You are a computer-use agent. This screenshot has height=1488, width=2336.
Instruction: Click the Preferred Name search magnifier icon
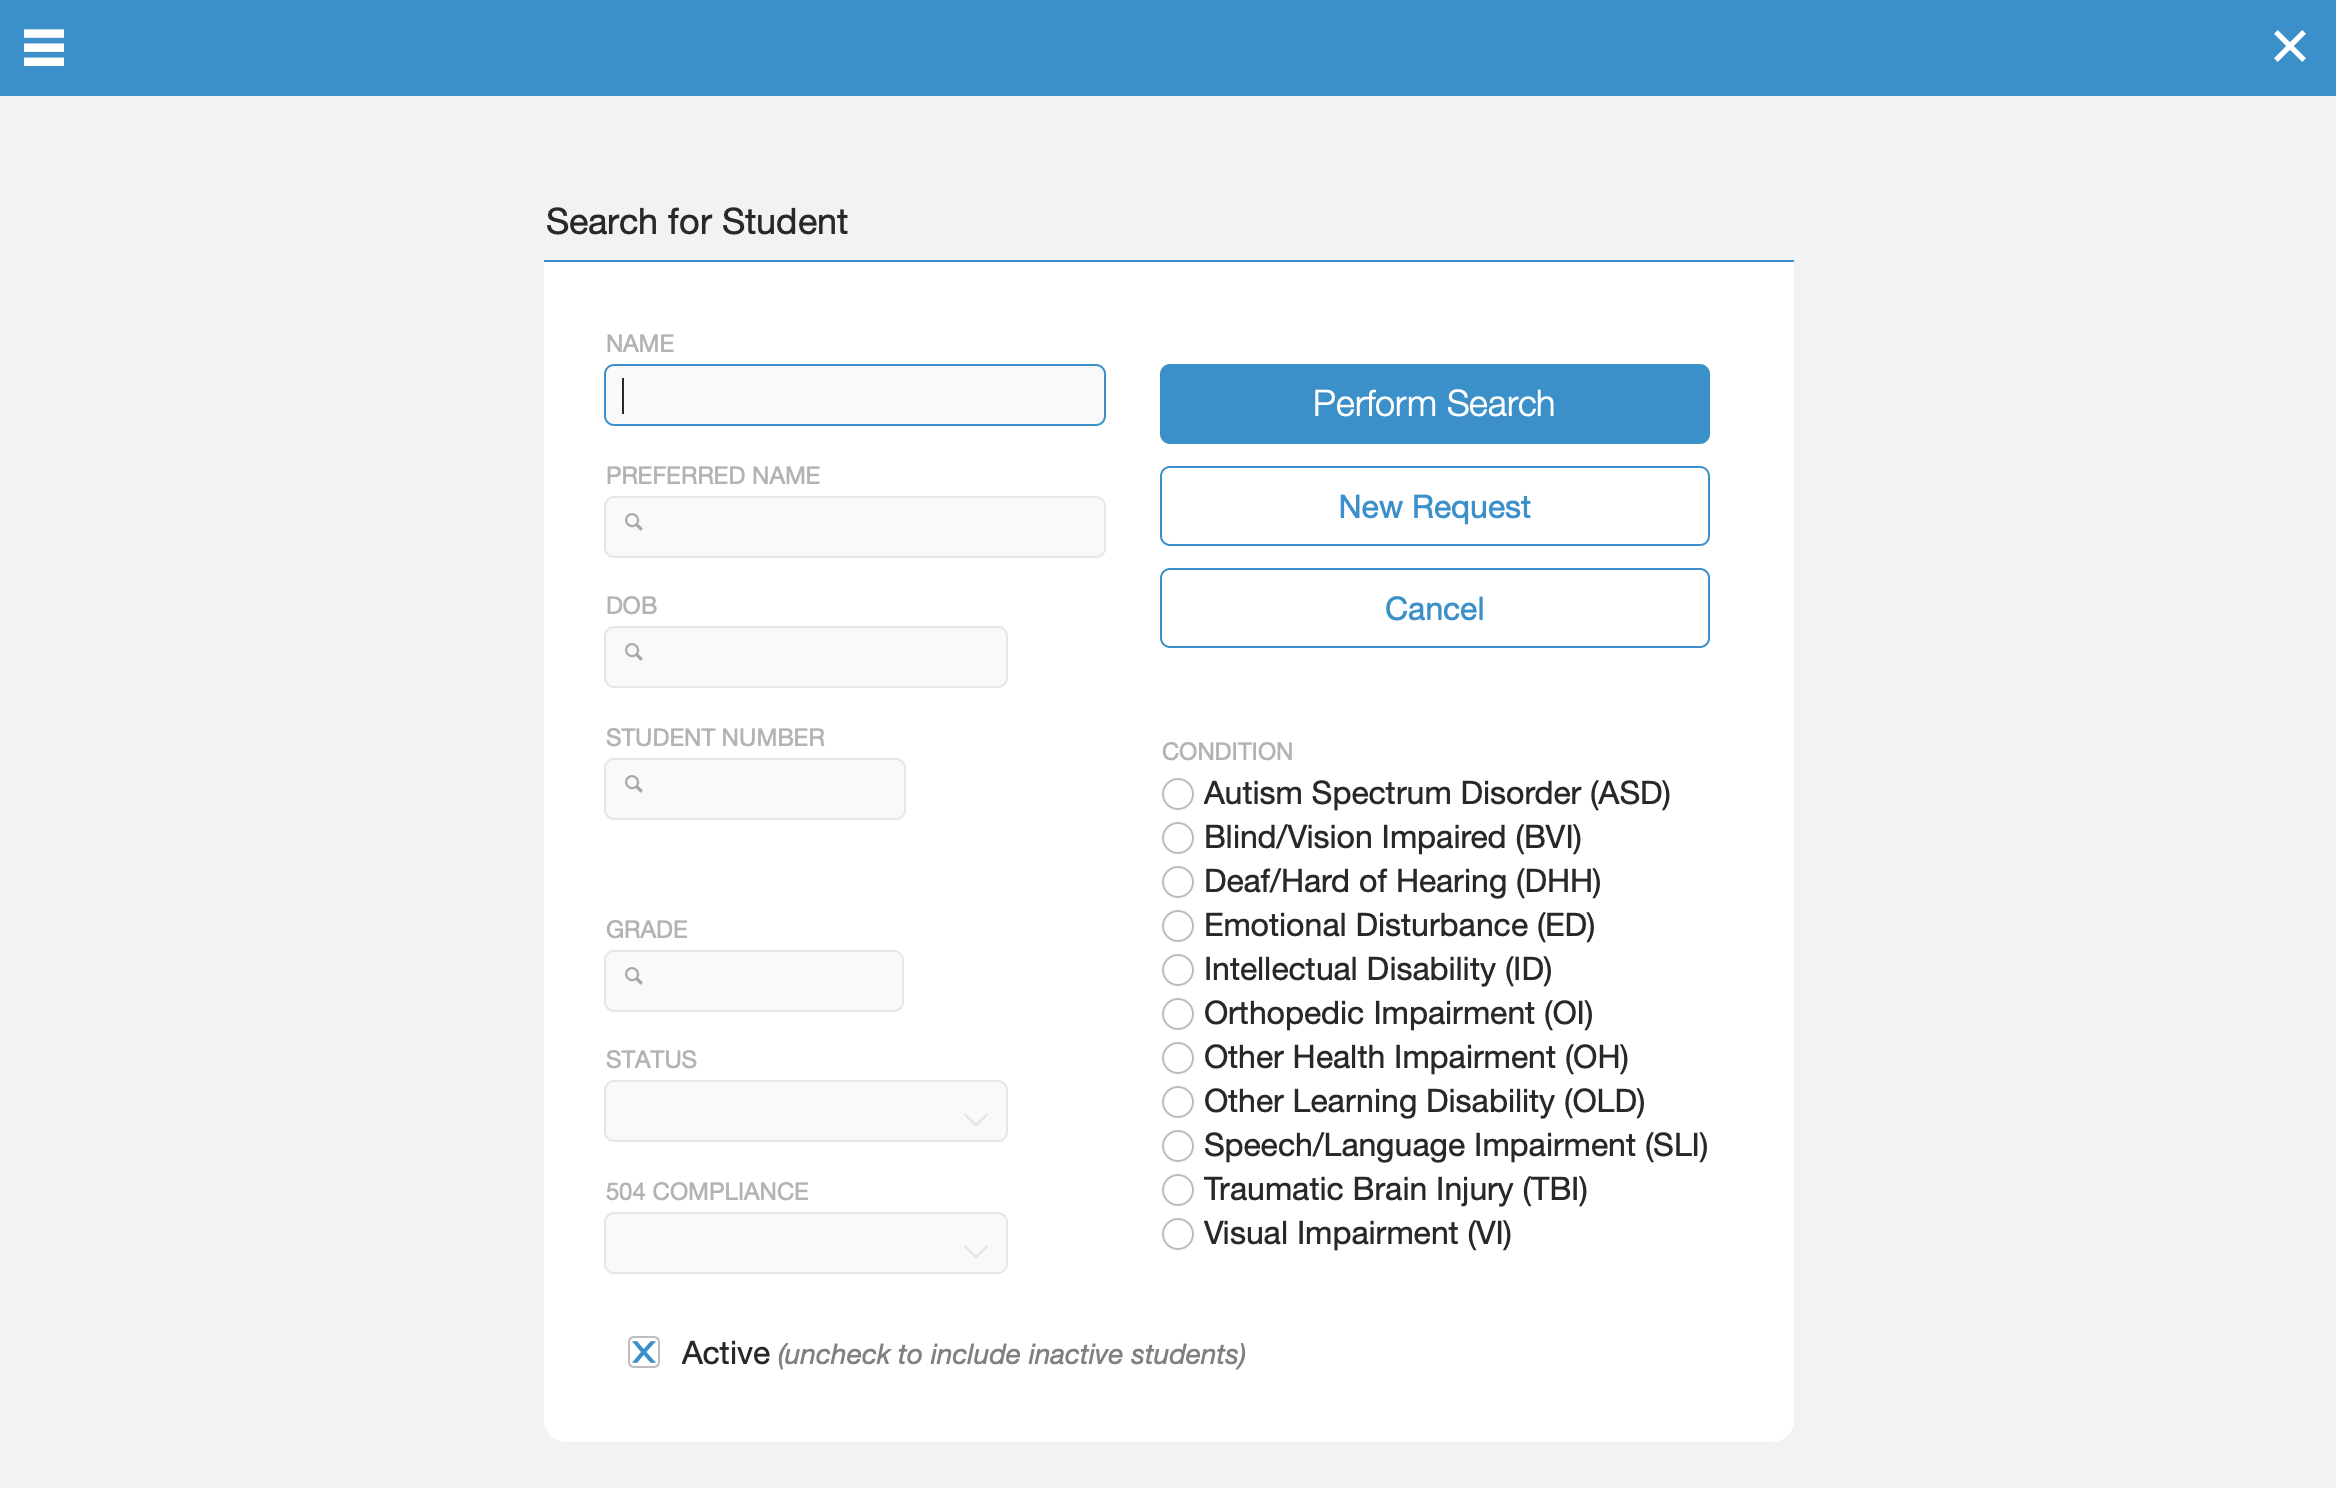point(634,522)
